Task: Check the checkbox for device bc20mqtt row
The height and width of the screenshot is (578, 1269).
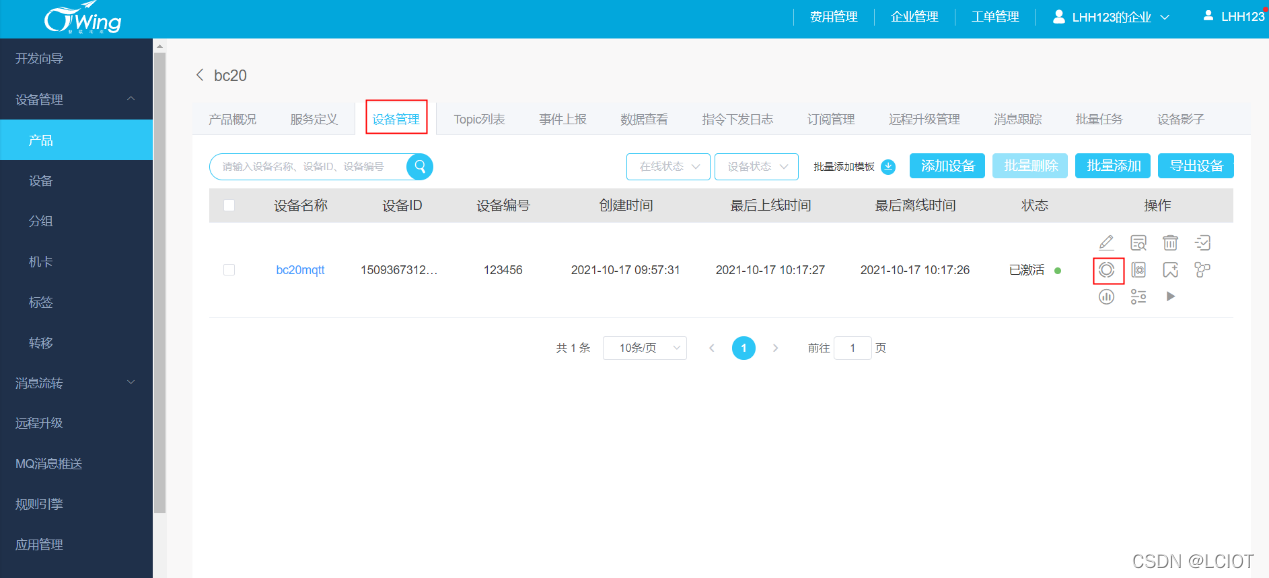Action: click(x=229, y=269)
